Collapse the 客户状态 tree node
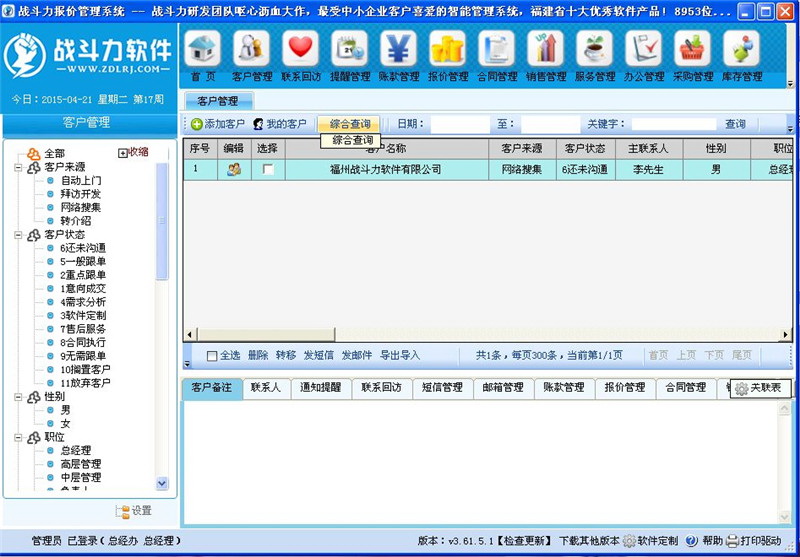 [x=18, y=235]
